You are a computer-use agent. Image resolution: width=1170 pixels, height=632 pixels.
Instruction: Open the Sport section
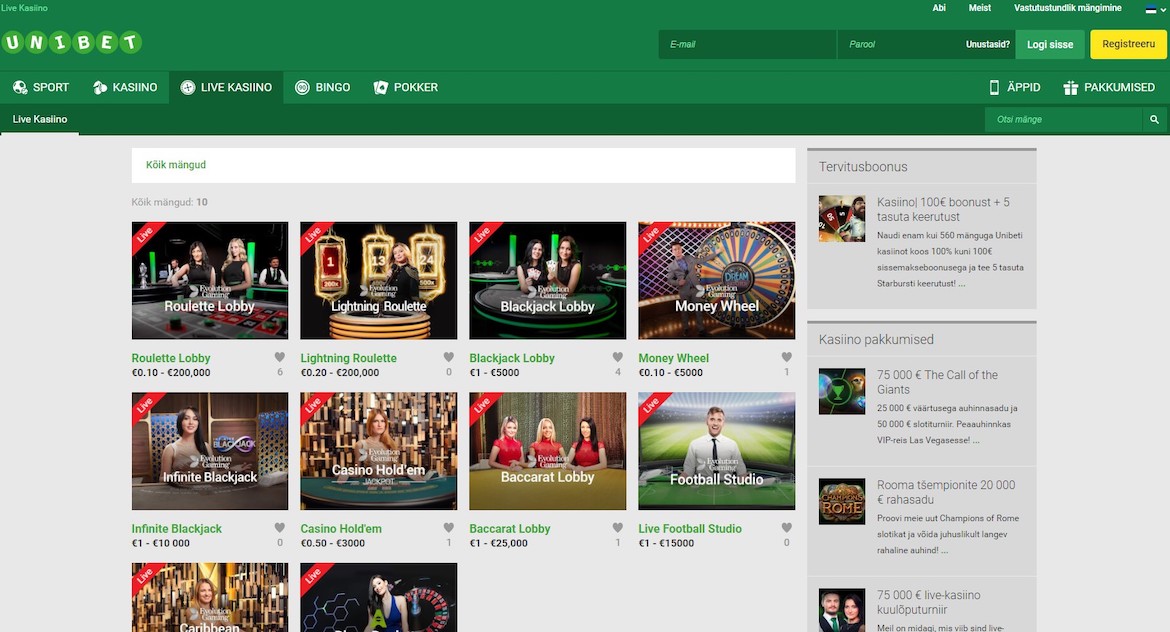tap(41, 87)
